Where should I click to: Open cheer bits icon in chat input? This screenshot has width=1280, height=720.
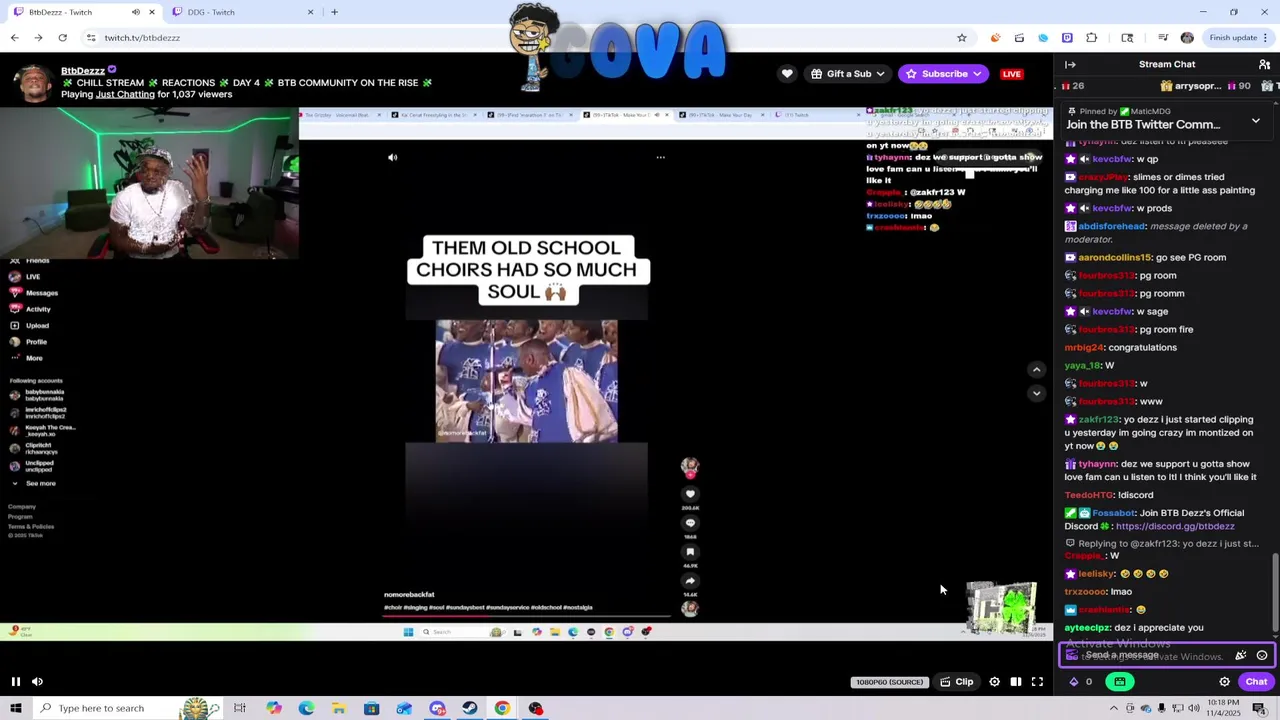coord(1241,655)
